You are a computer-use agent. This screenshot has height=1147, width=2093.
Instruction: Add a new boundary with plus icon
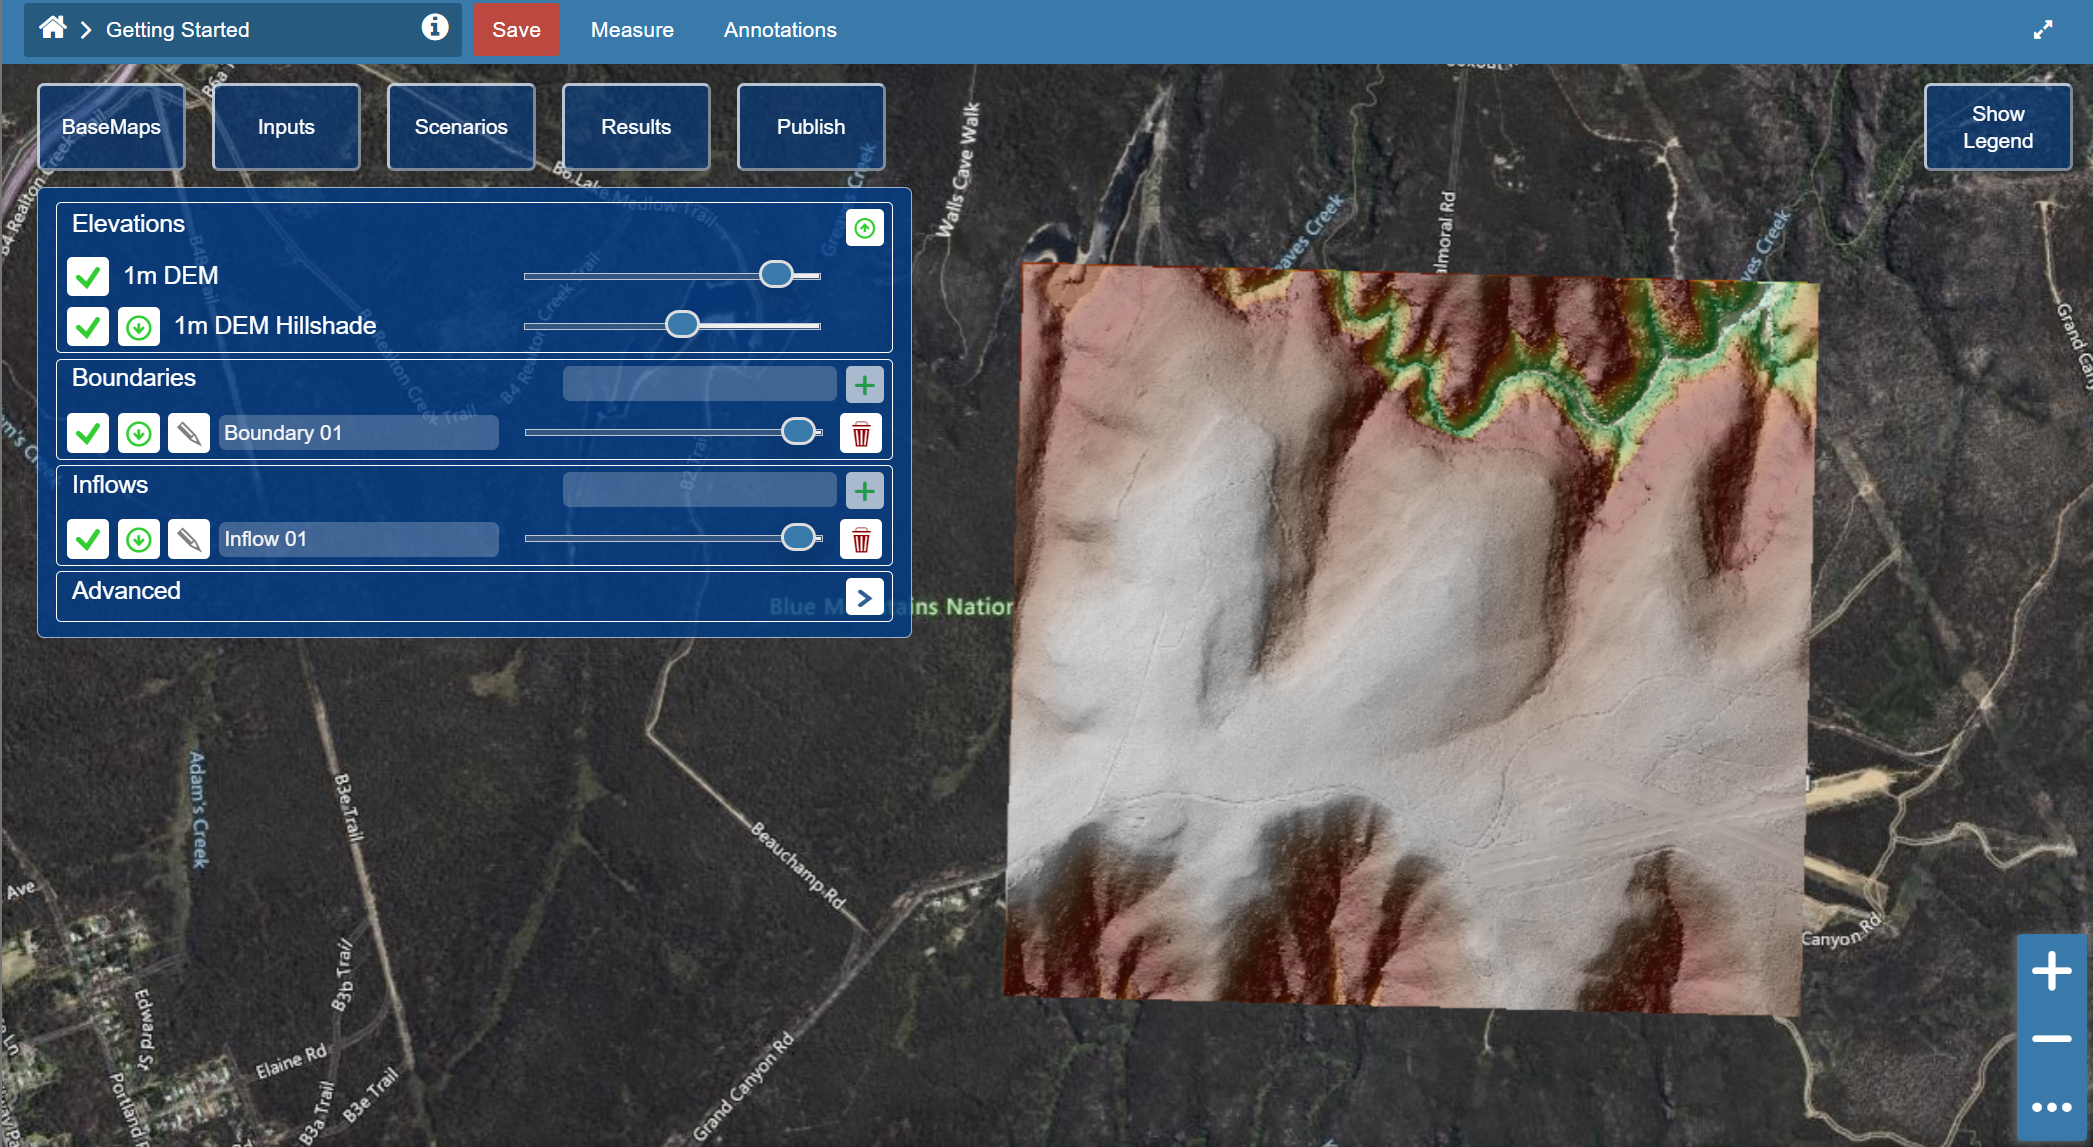click(864, 384)
